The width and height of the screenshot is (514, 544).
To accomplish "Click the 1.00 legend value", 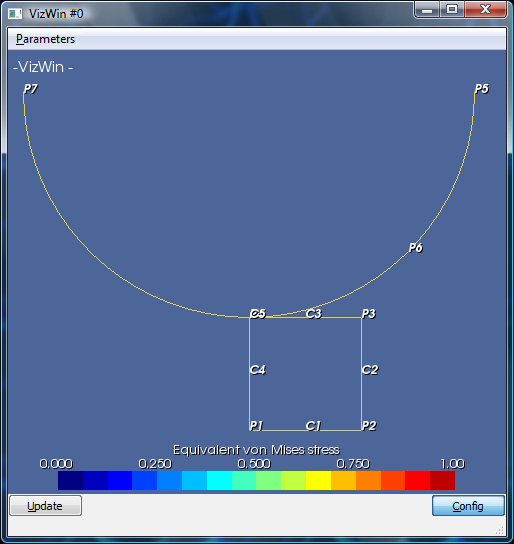I will click(x=453, y=464).
